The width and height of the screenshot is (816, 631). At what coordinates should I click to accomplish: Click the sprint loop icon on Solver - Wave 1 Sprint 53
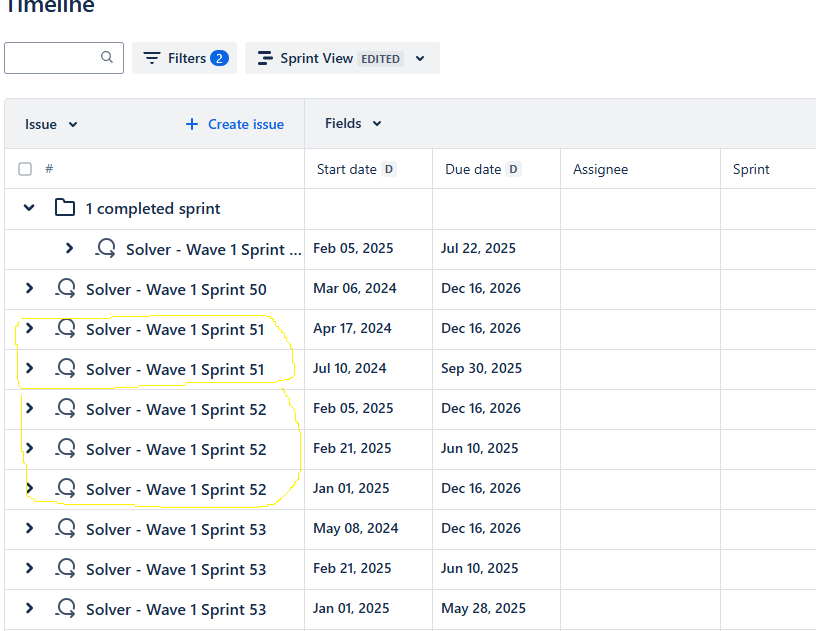[x=65, y=528]
